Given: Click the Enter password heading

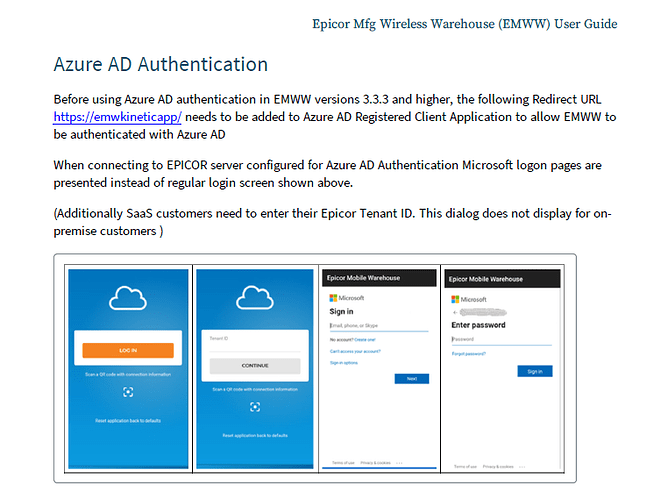Looking at the screenshot, I should tap(478, 325).
